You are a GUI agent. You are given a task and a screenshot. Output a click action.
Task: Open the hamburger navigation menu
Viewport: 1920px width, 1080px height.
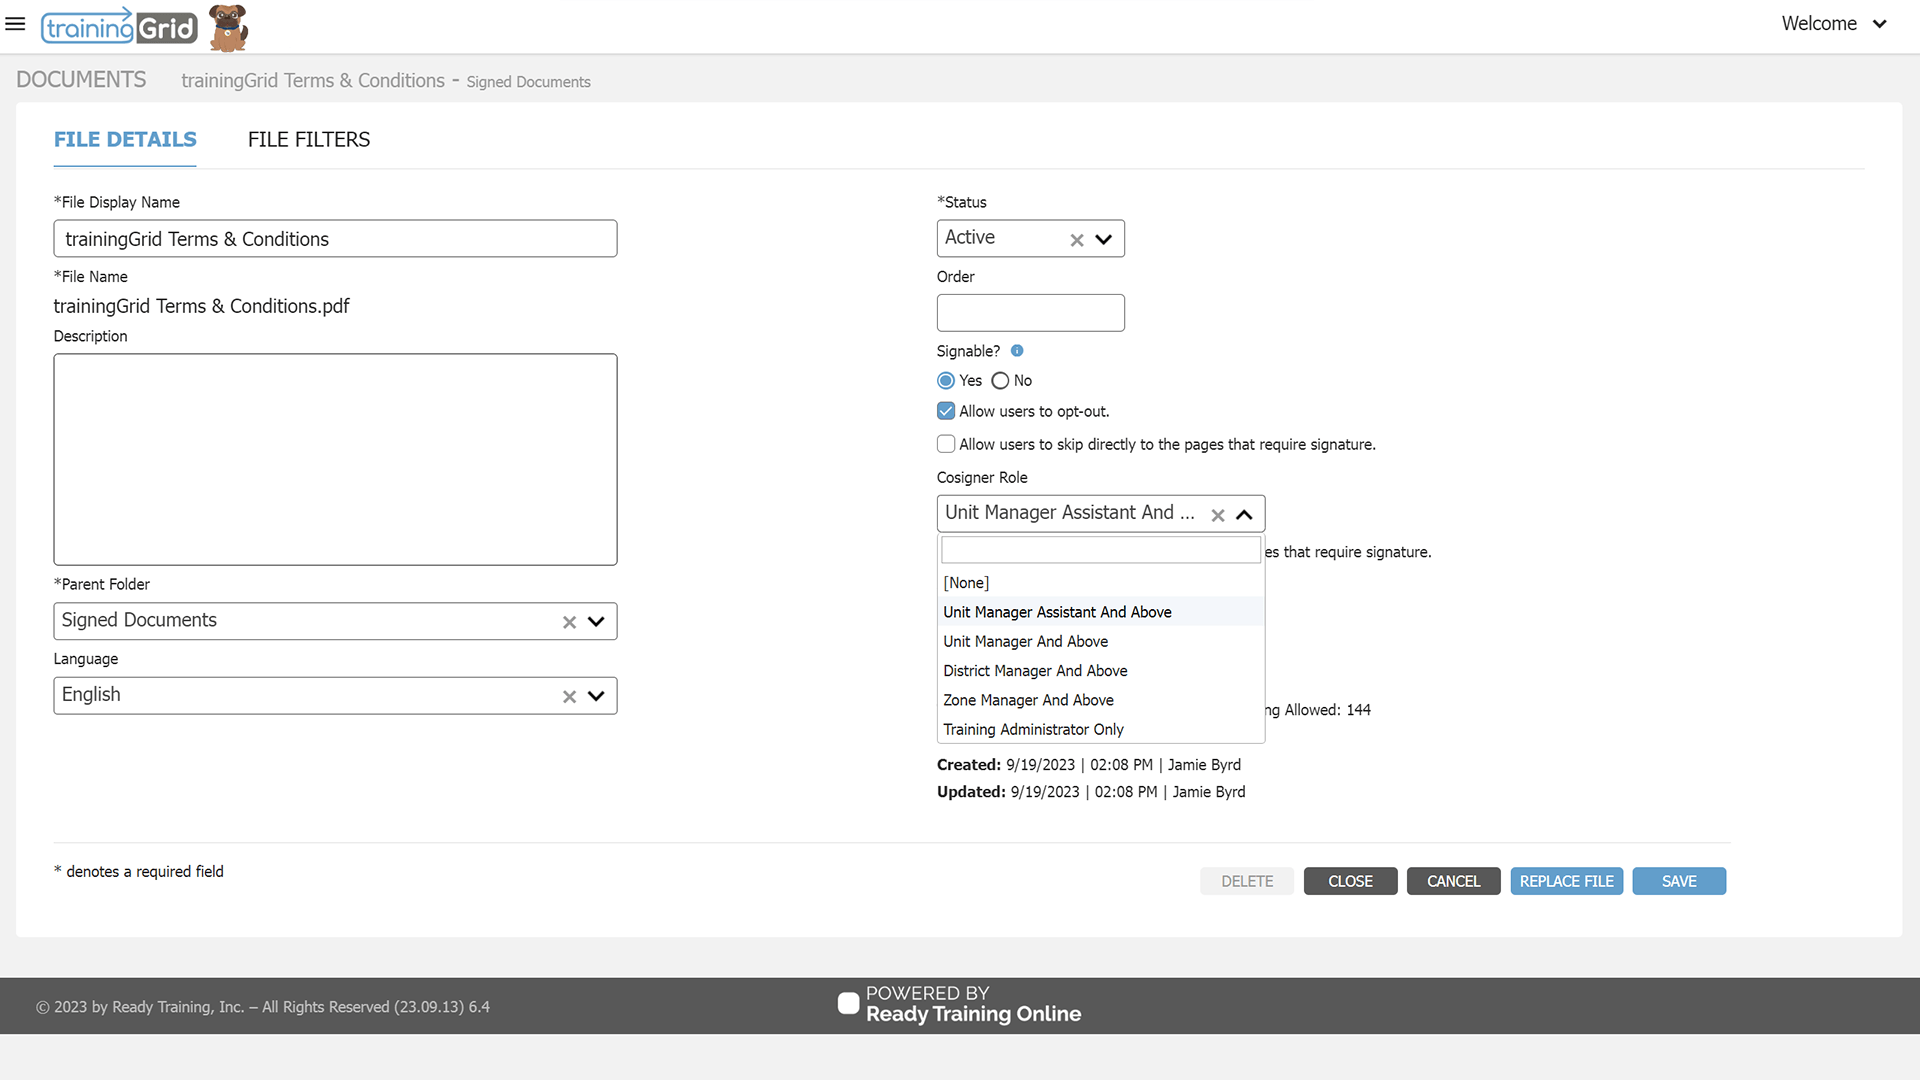(15, 23)
